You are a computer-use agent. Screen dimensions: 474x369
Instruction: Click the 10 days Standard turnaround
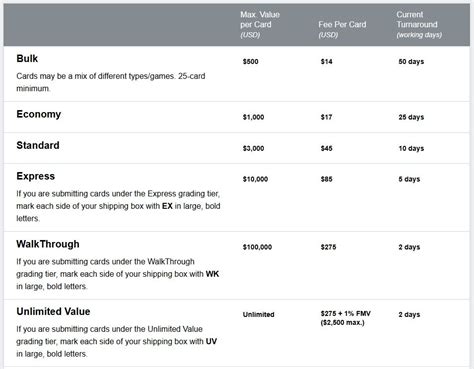click(411, 148)
